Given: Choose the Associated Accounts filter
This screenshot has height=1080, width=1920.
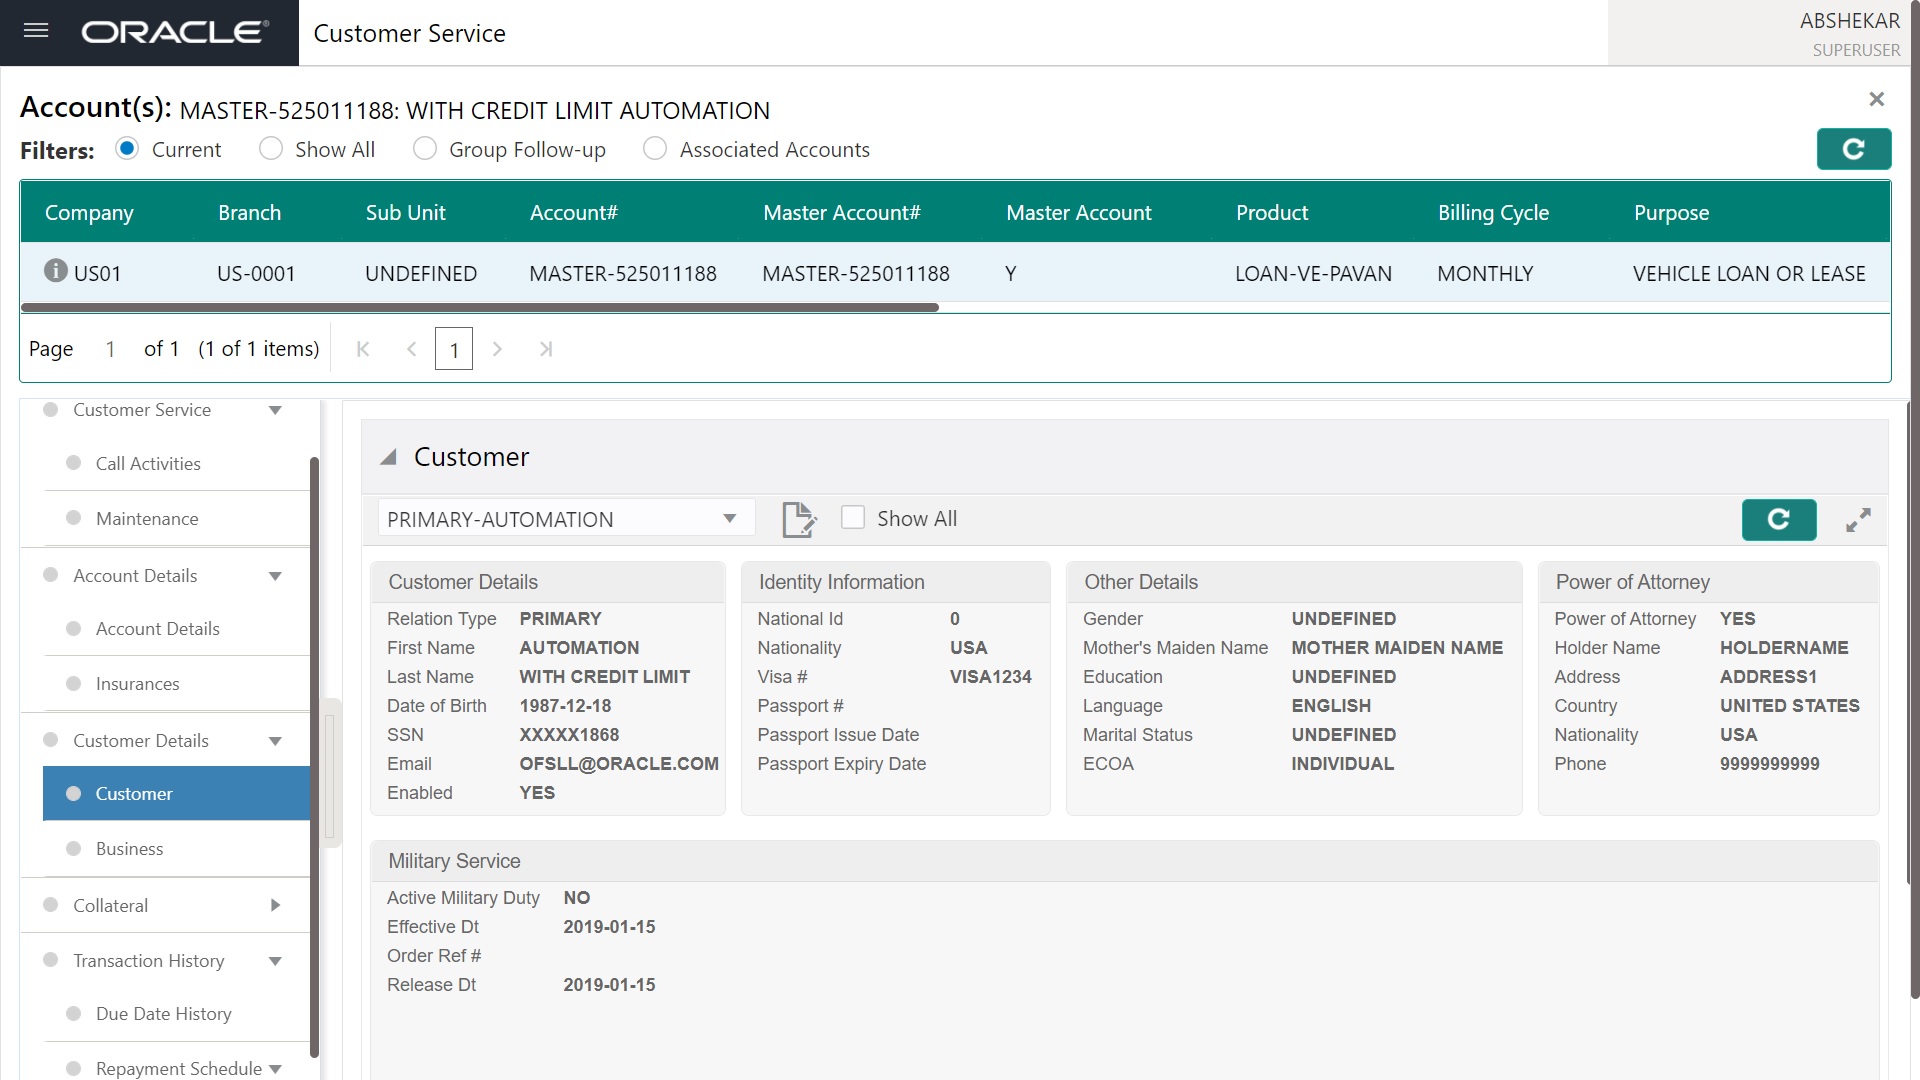Looking at the screenshot, I should click(x=655, y=149).
